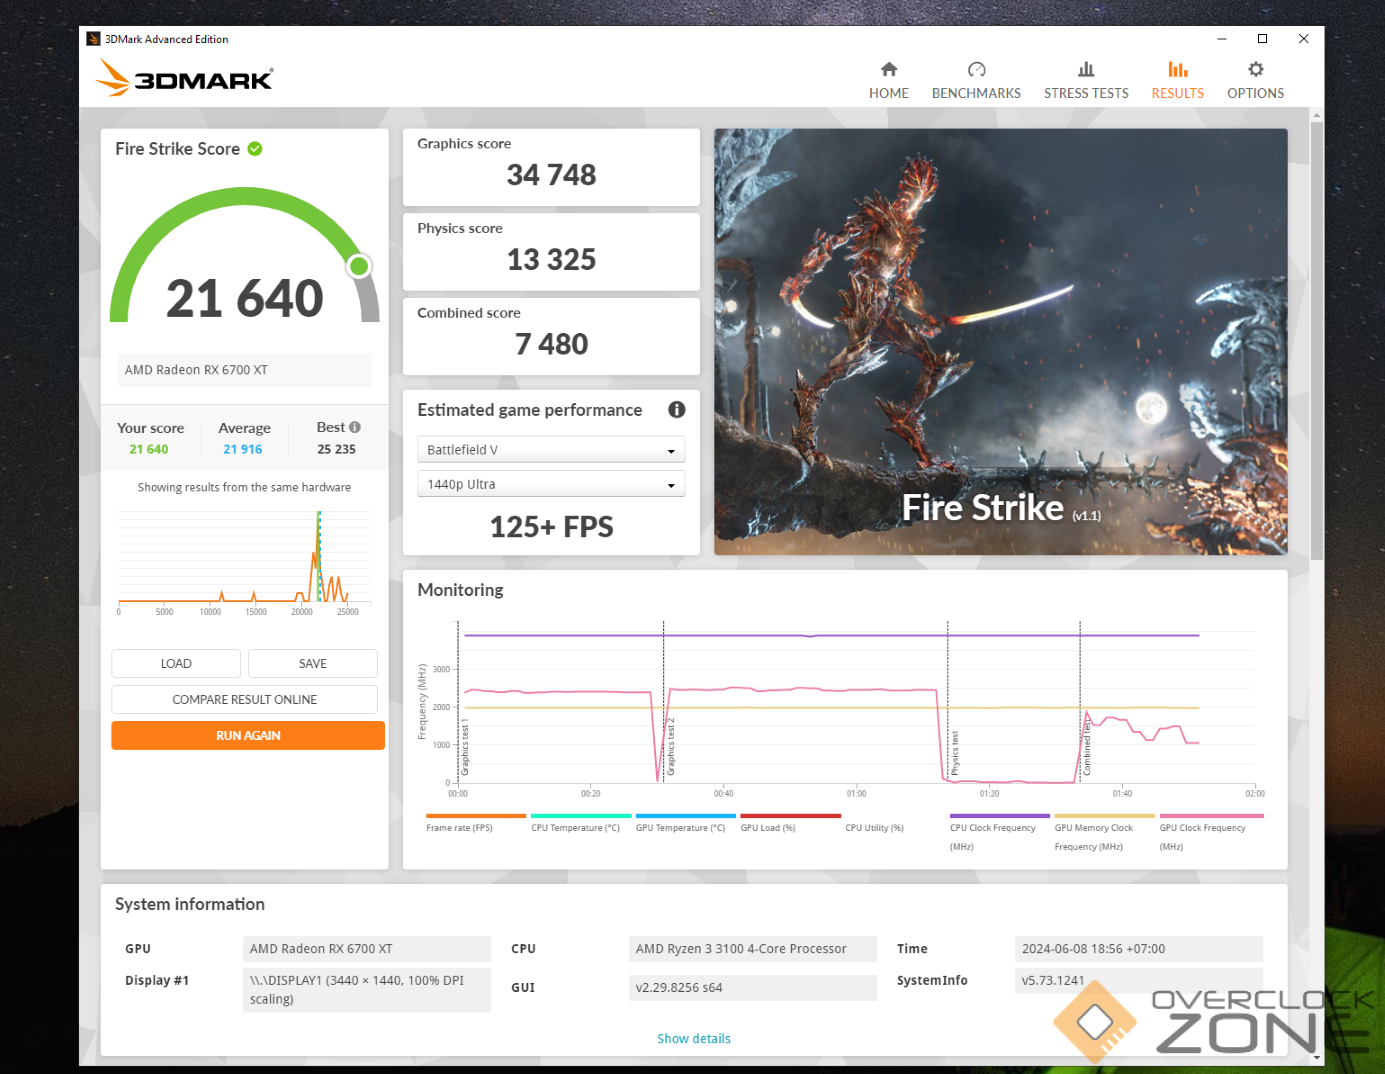The image size is (1385, 1074).
Task: Open the Benchmarks gauge icon
Action: click(976, 70)
